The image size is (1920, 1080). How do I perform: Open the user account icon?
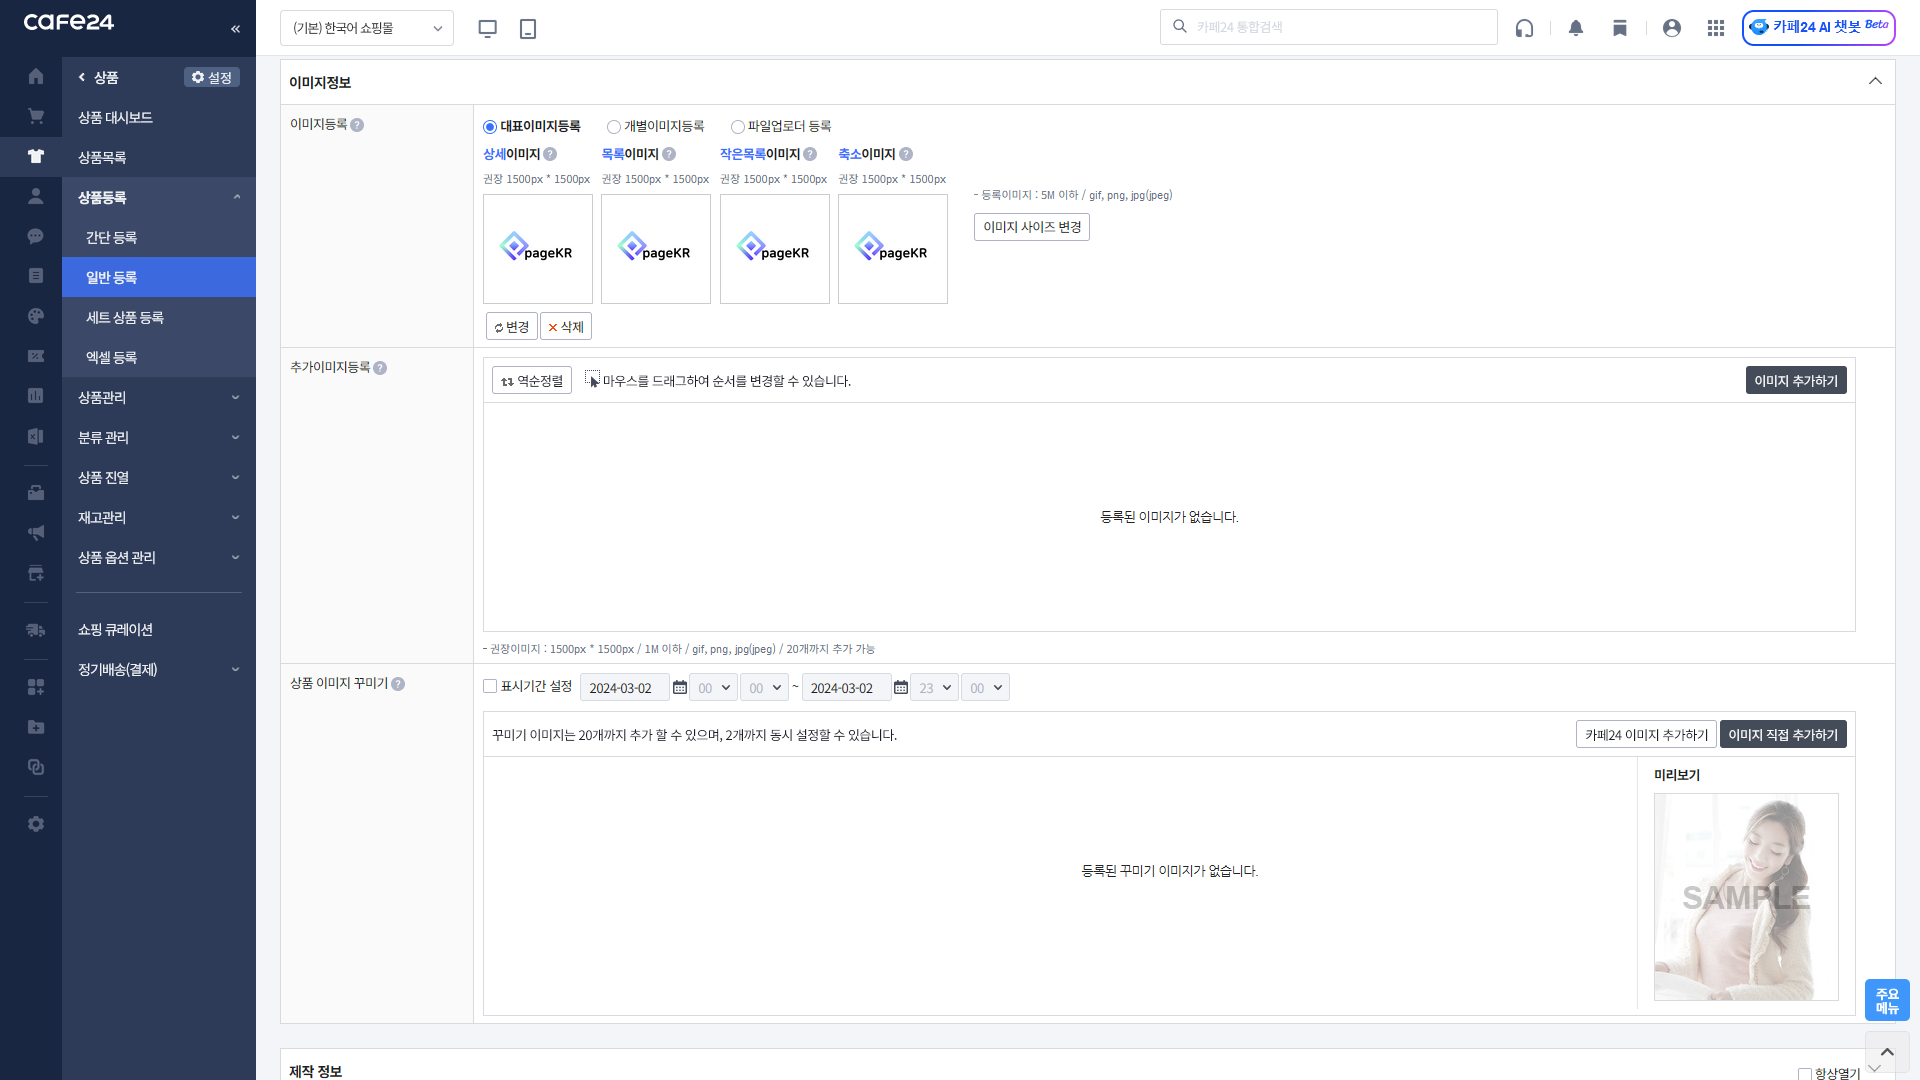pos(1672,28)
